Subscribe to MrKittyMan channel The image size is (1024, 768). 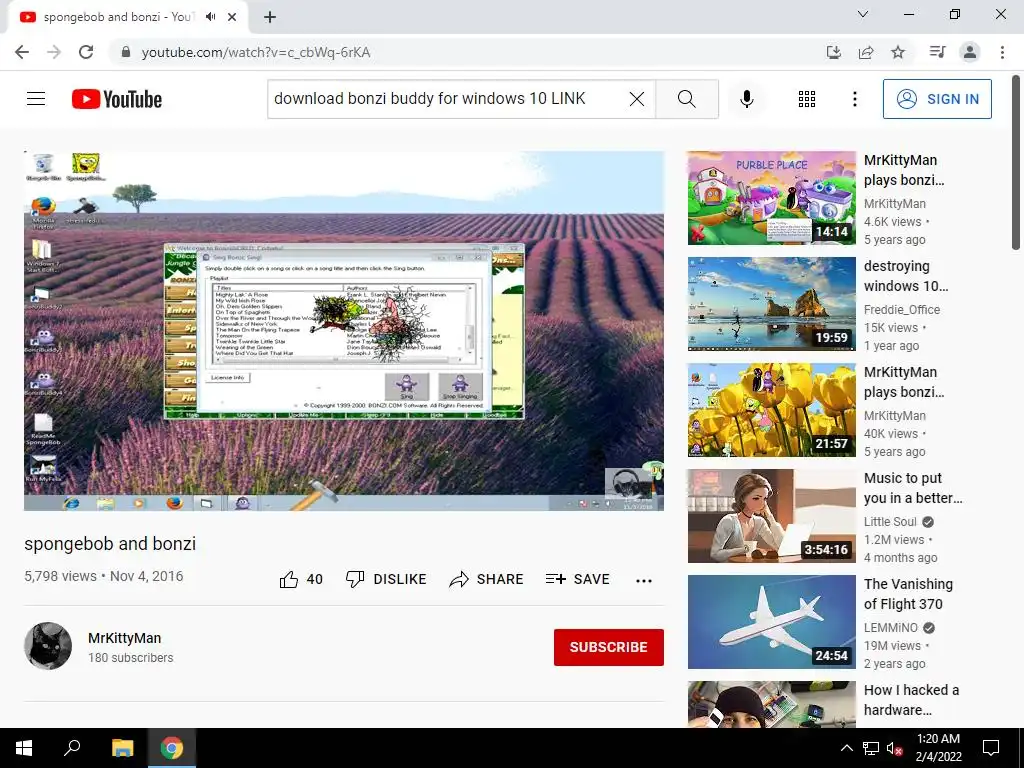coord(609,647)
